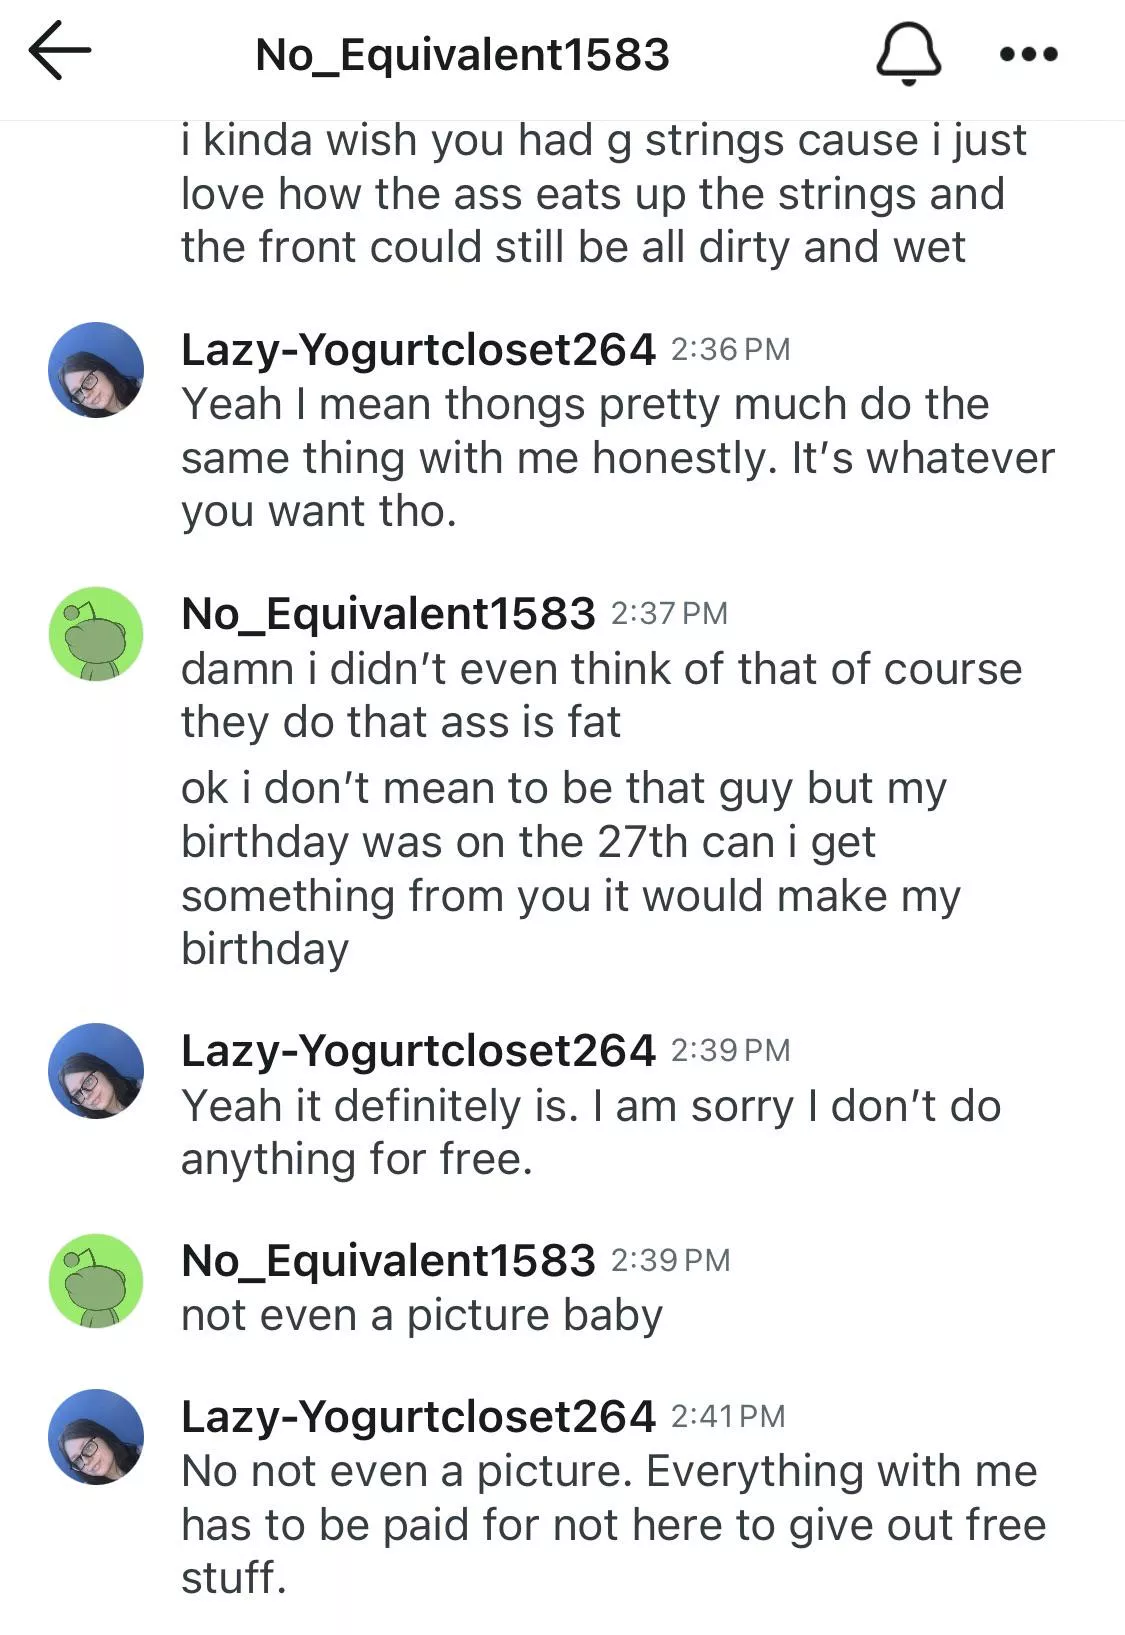Toggle notifications with the bell icon

coord(908,53)
